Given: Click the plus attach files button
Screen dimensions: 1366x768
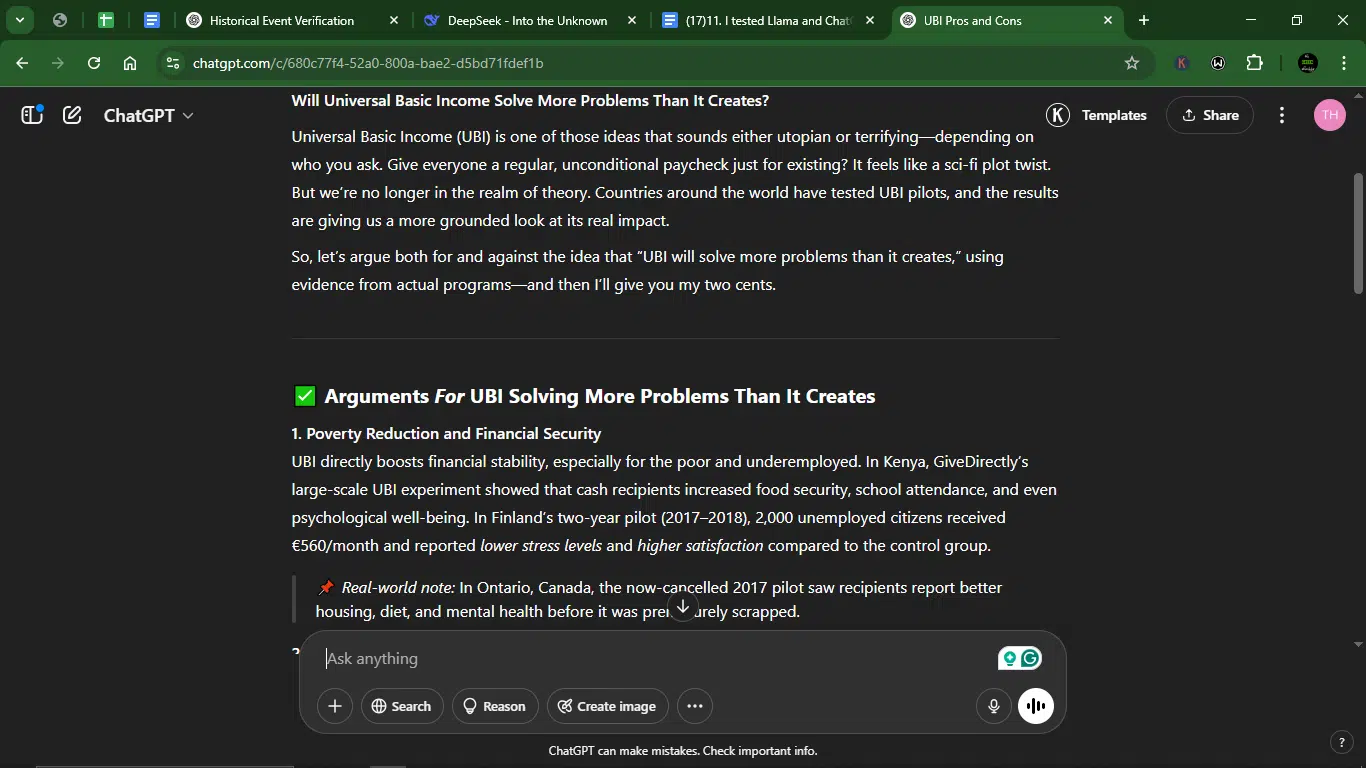Looking at the screenshot, I should 335,706.
